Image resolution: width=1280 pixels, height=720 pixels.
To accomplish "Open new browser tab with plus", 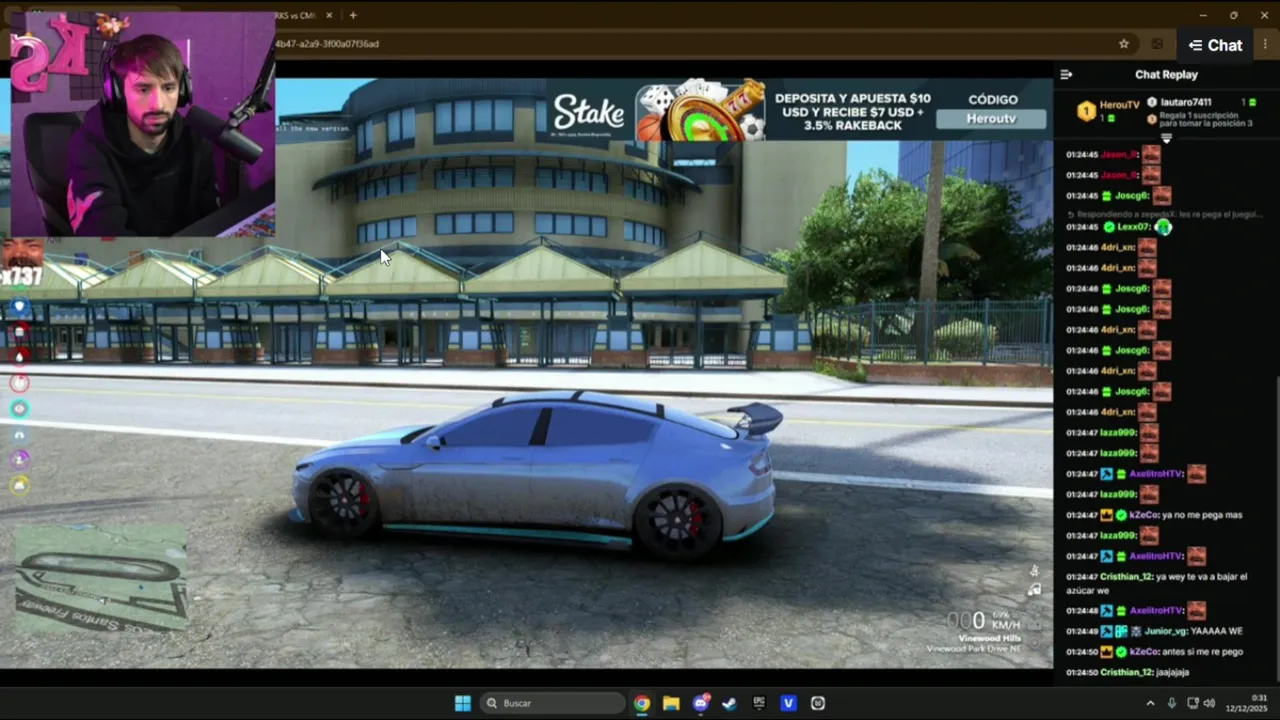I will tap(353, 15).
